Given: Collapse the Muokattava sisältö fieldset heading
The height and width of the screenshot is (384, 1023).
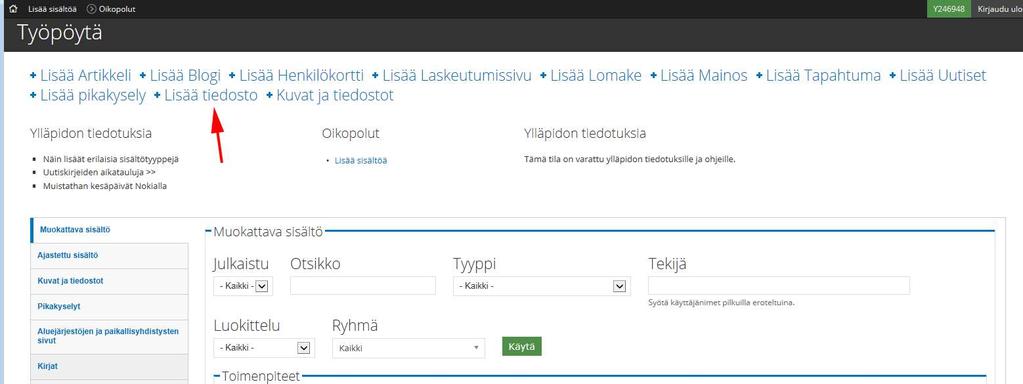Looking at the screenshot, I should tap(269, 231).
